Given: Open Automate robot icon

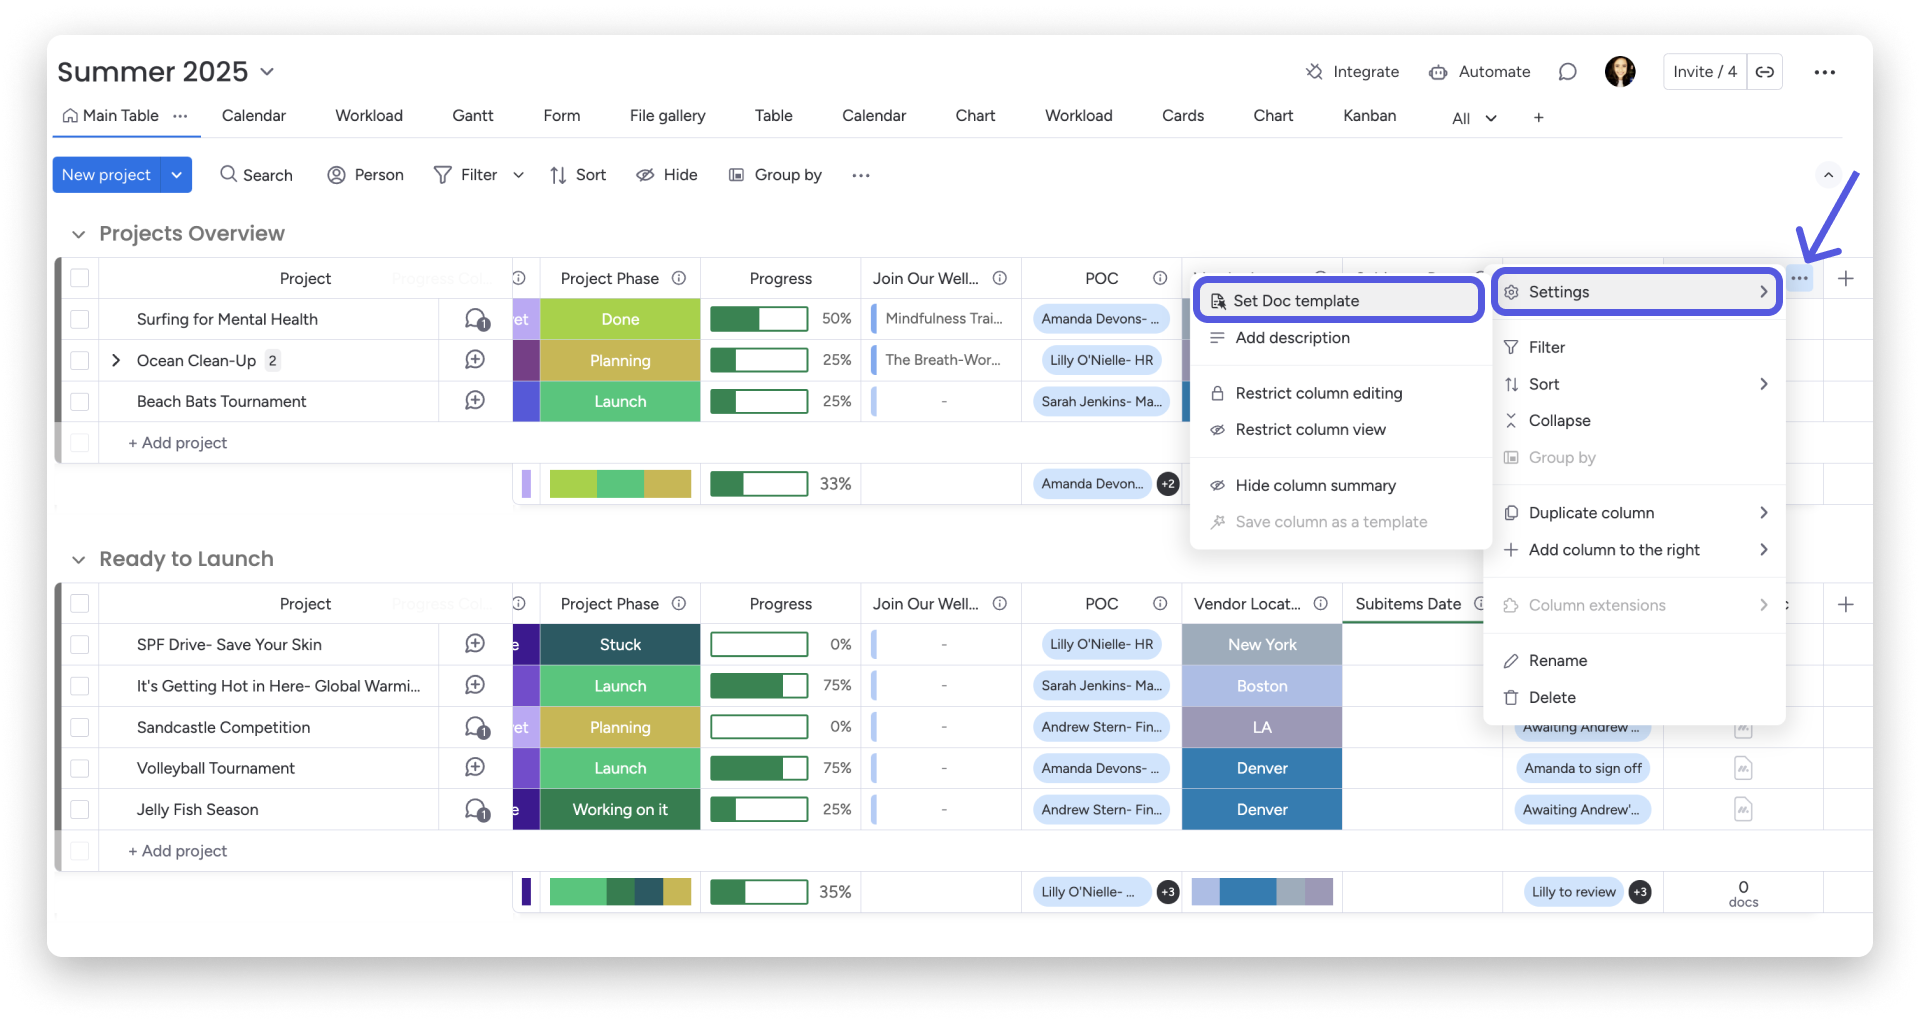Looking at the screenshot, I should tap(1438, 72).
